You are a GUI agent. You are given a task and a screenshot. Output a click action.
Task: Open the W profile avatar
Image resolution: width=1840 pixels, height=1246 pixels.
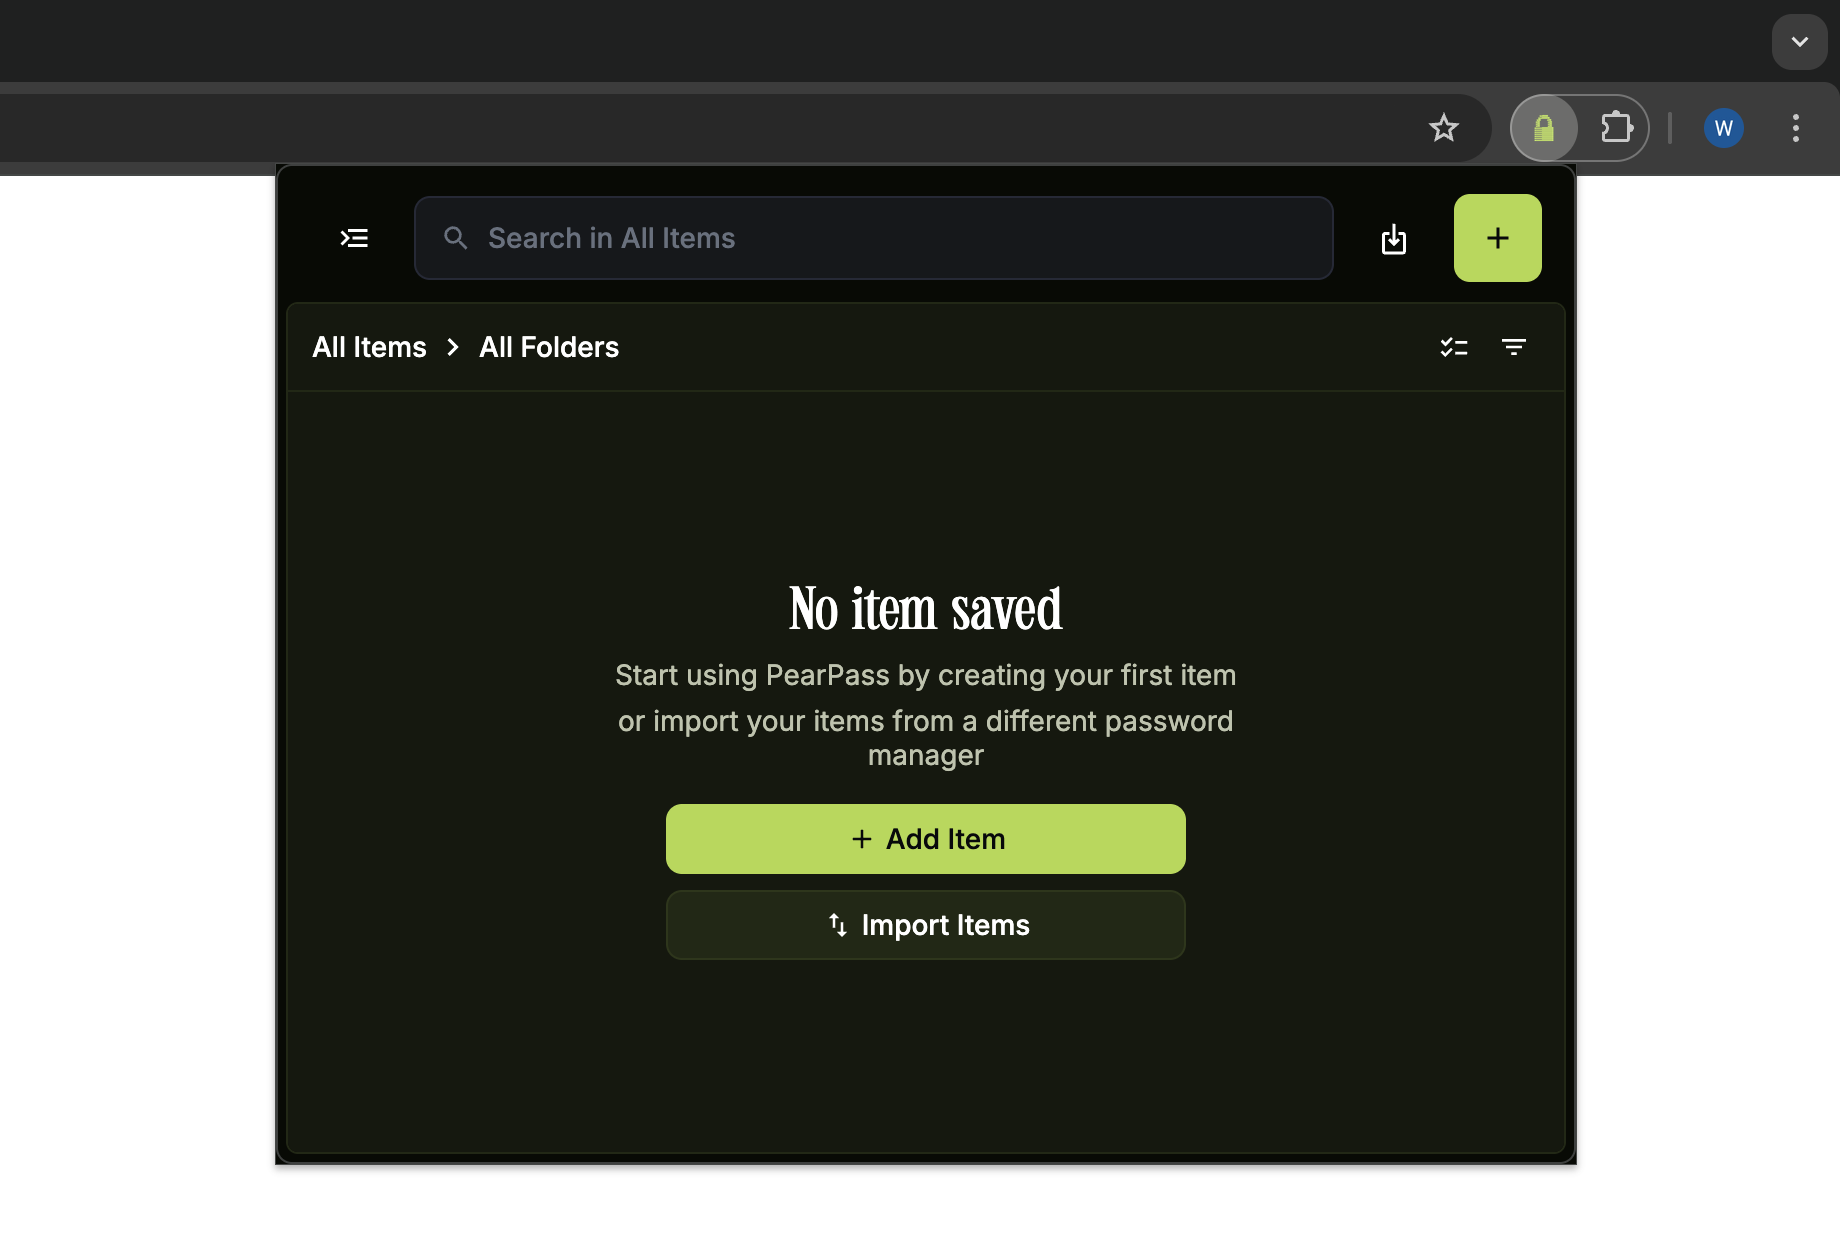(x=1723, y=128)
